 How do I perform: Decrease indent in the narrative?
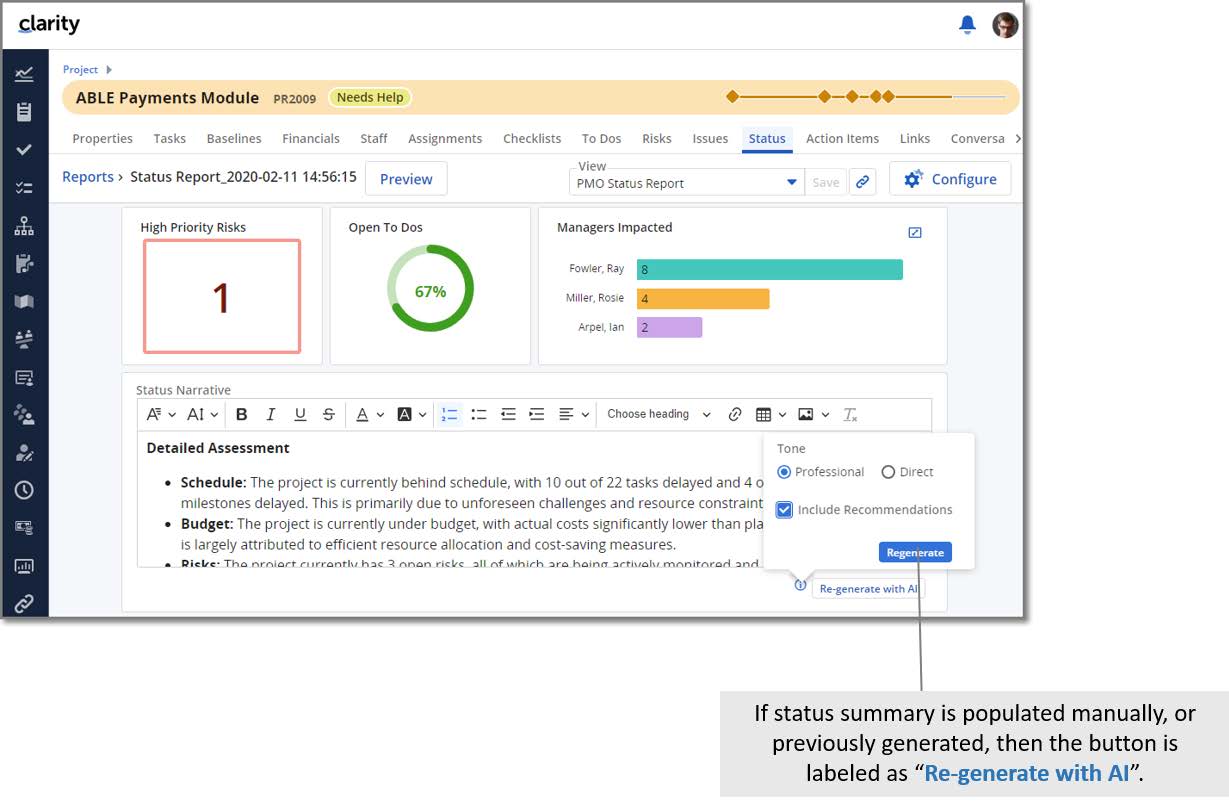pyautogui.click(x=508, y=414)
